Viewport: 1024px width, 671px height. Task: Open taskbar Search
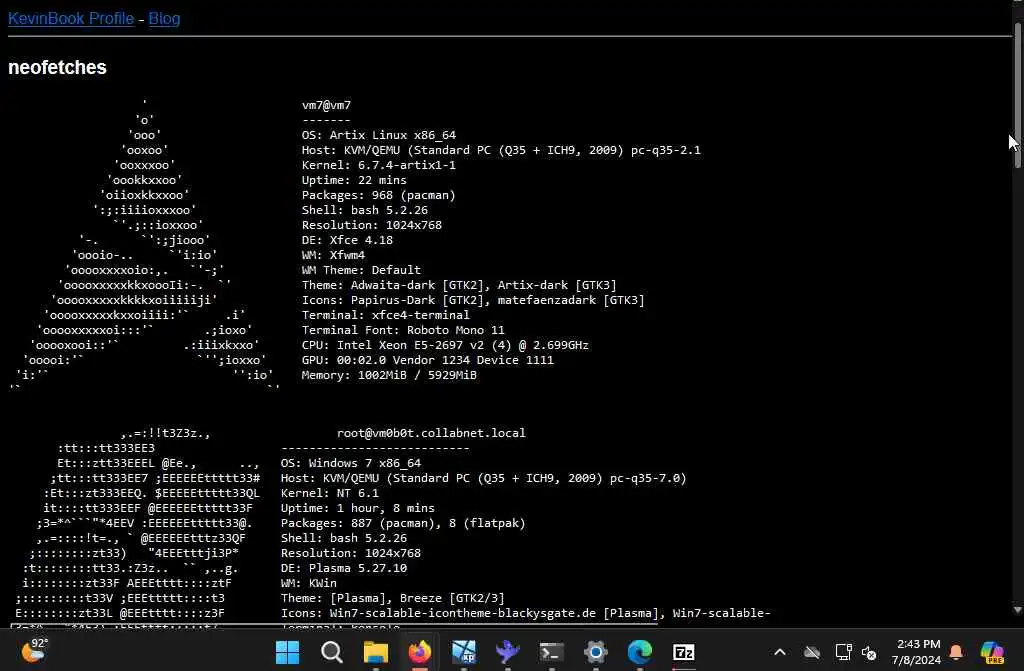coord(332,652)
